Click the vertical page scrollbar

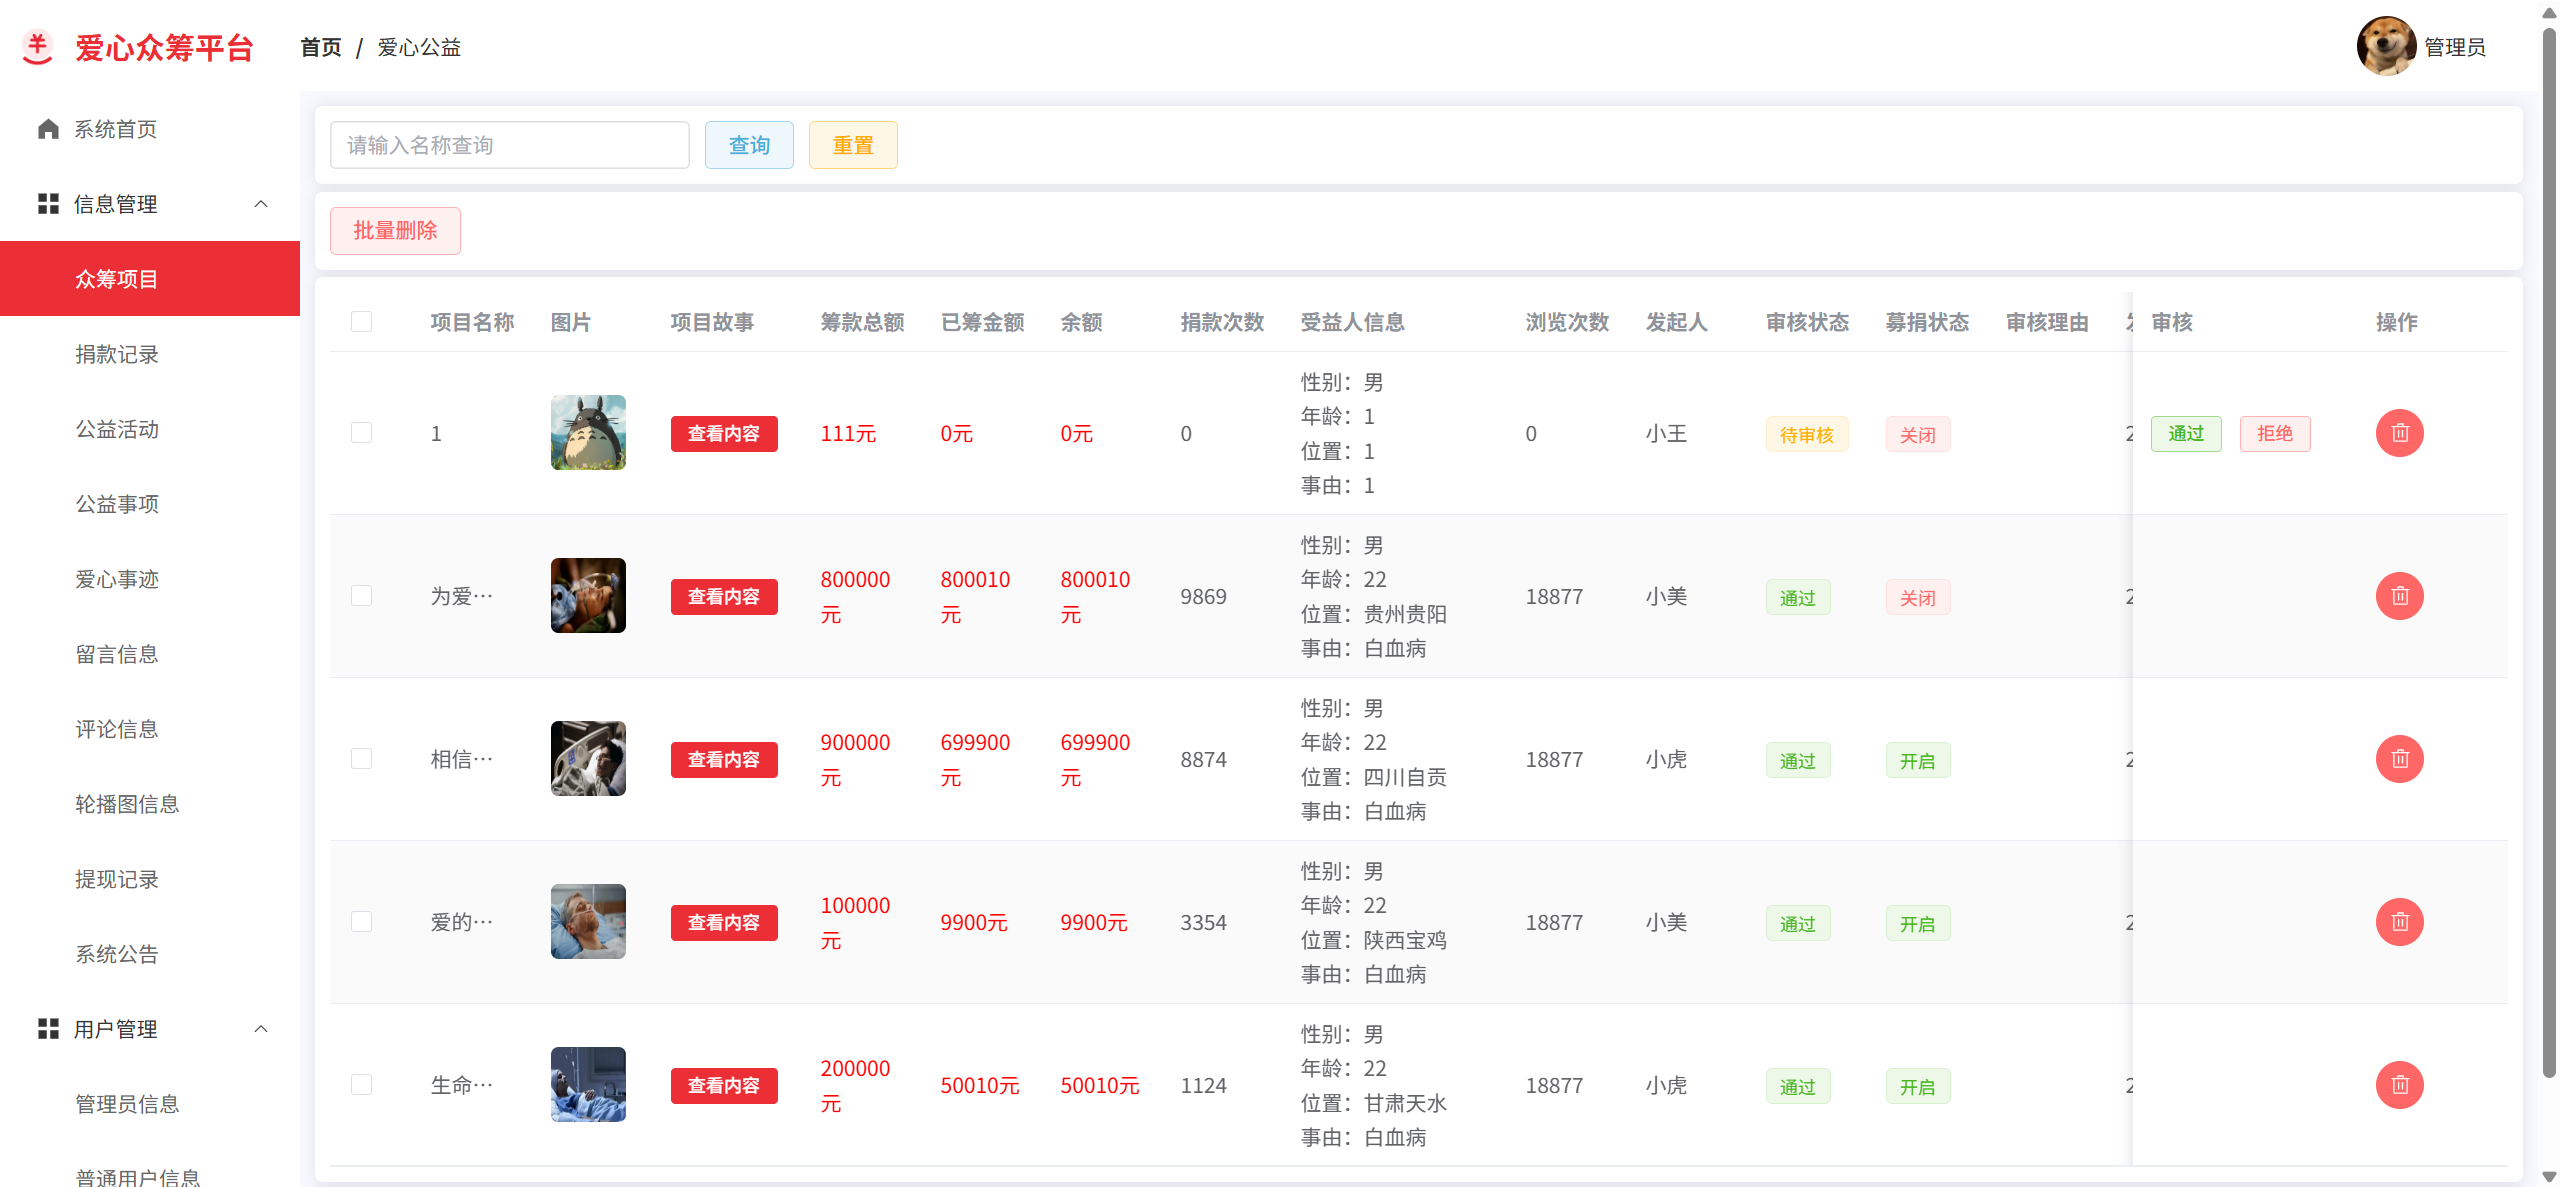pyautogui.click(x=2549, y=550)
